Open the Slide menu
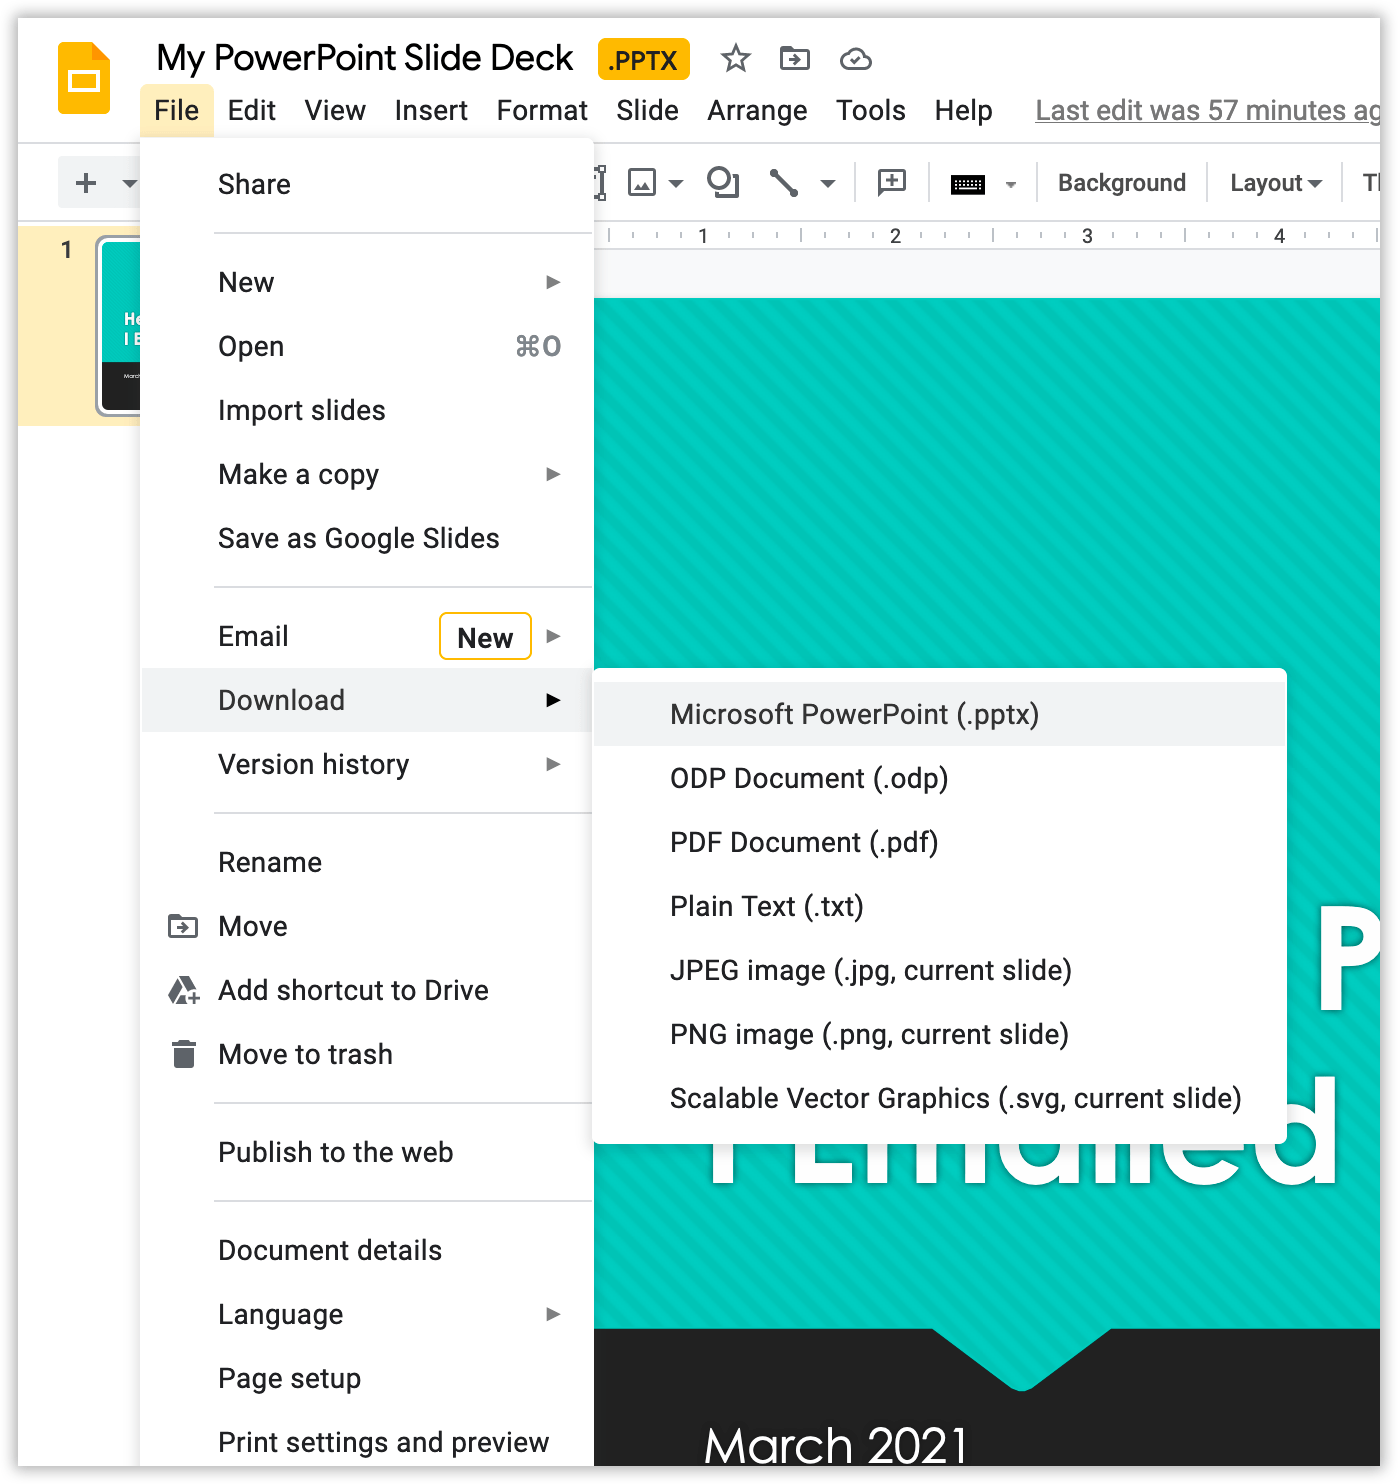 click(647, 110)
